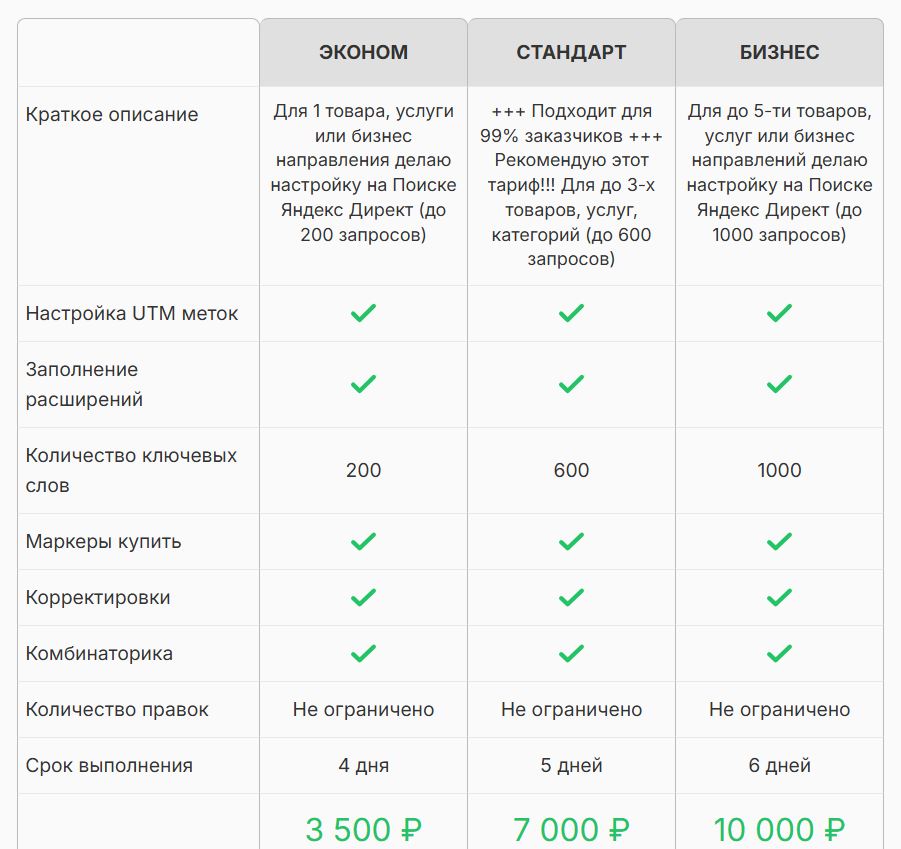Select the ЭКОНОМ tariff column header
Viewport: 901px width, 849px height.
[363, 52]
